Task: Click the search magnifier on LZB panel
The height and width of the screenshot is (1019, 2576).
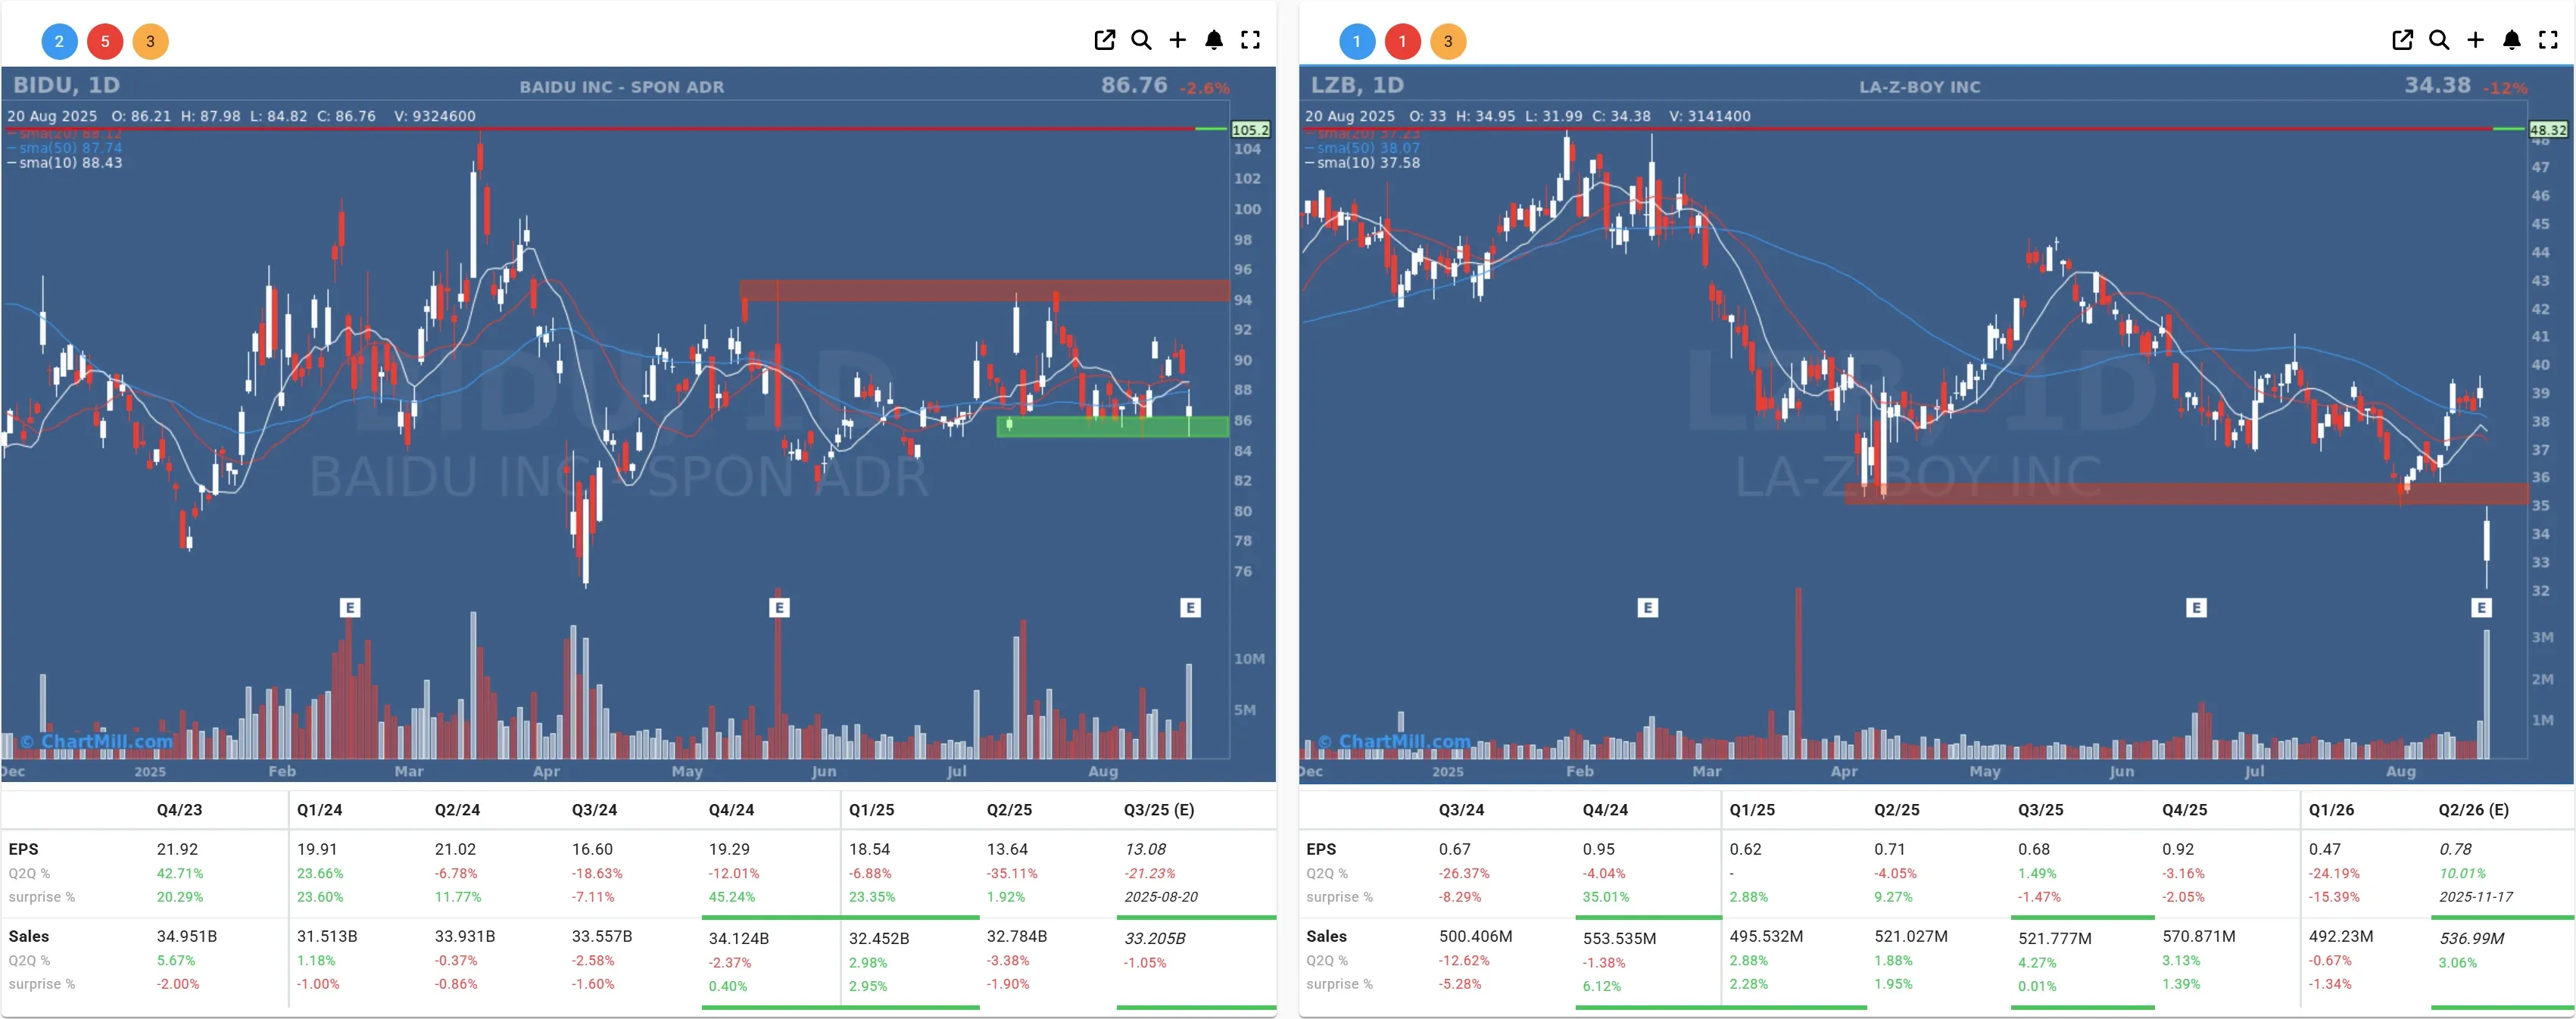Action: coord(2439,40)
